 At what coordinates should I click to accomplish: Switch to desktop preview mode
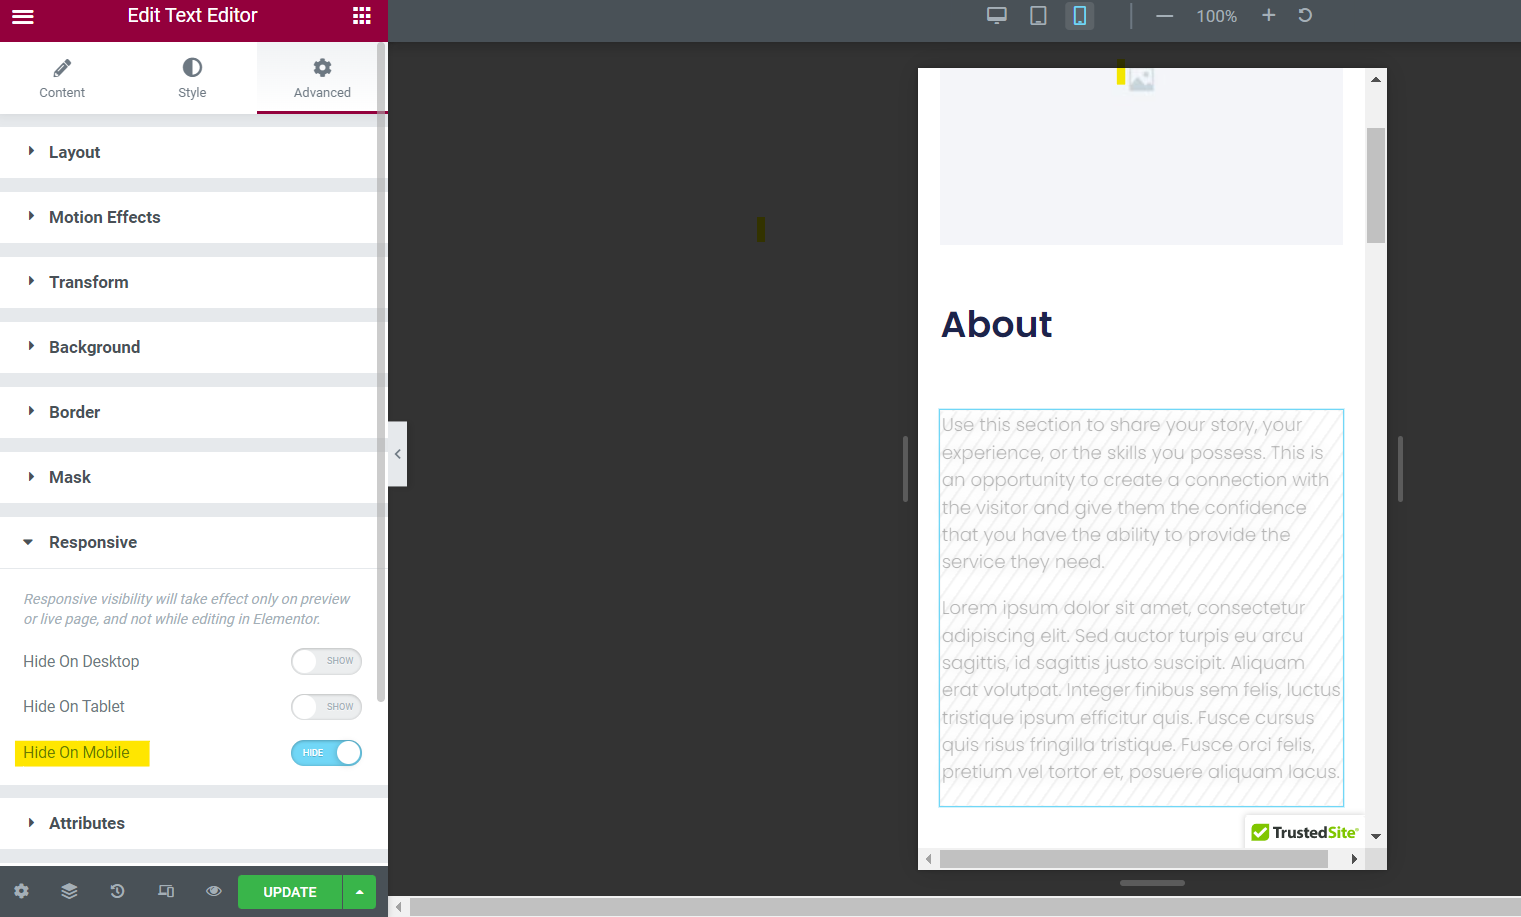tap(996, 16)
